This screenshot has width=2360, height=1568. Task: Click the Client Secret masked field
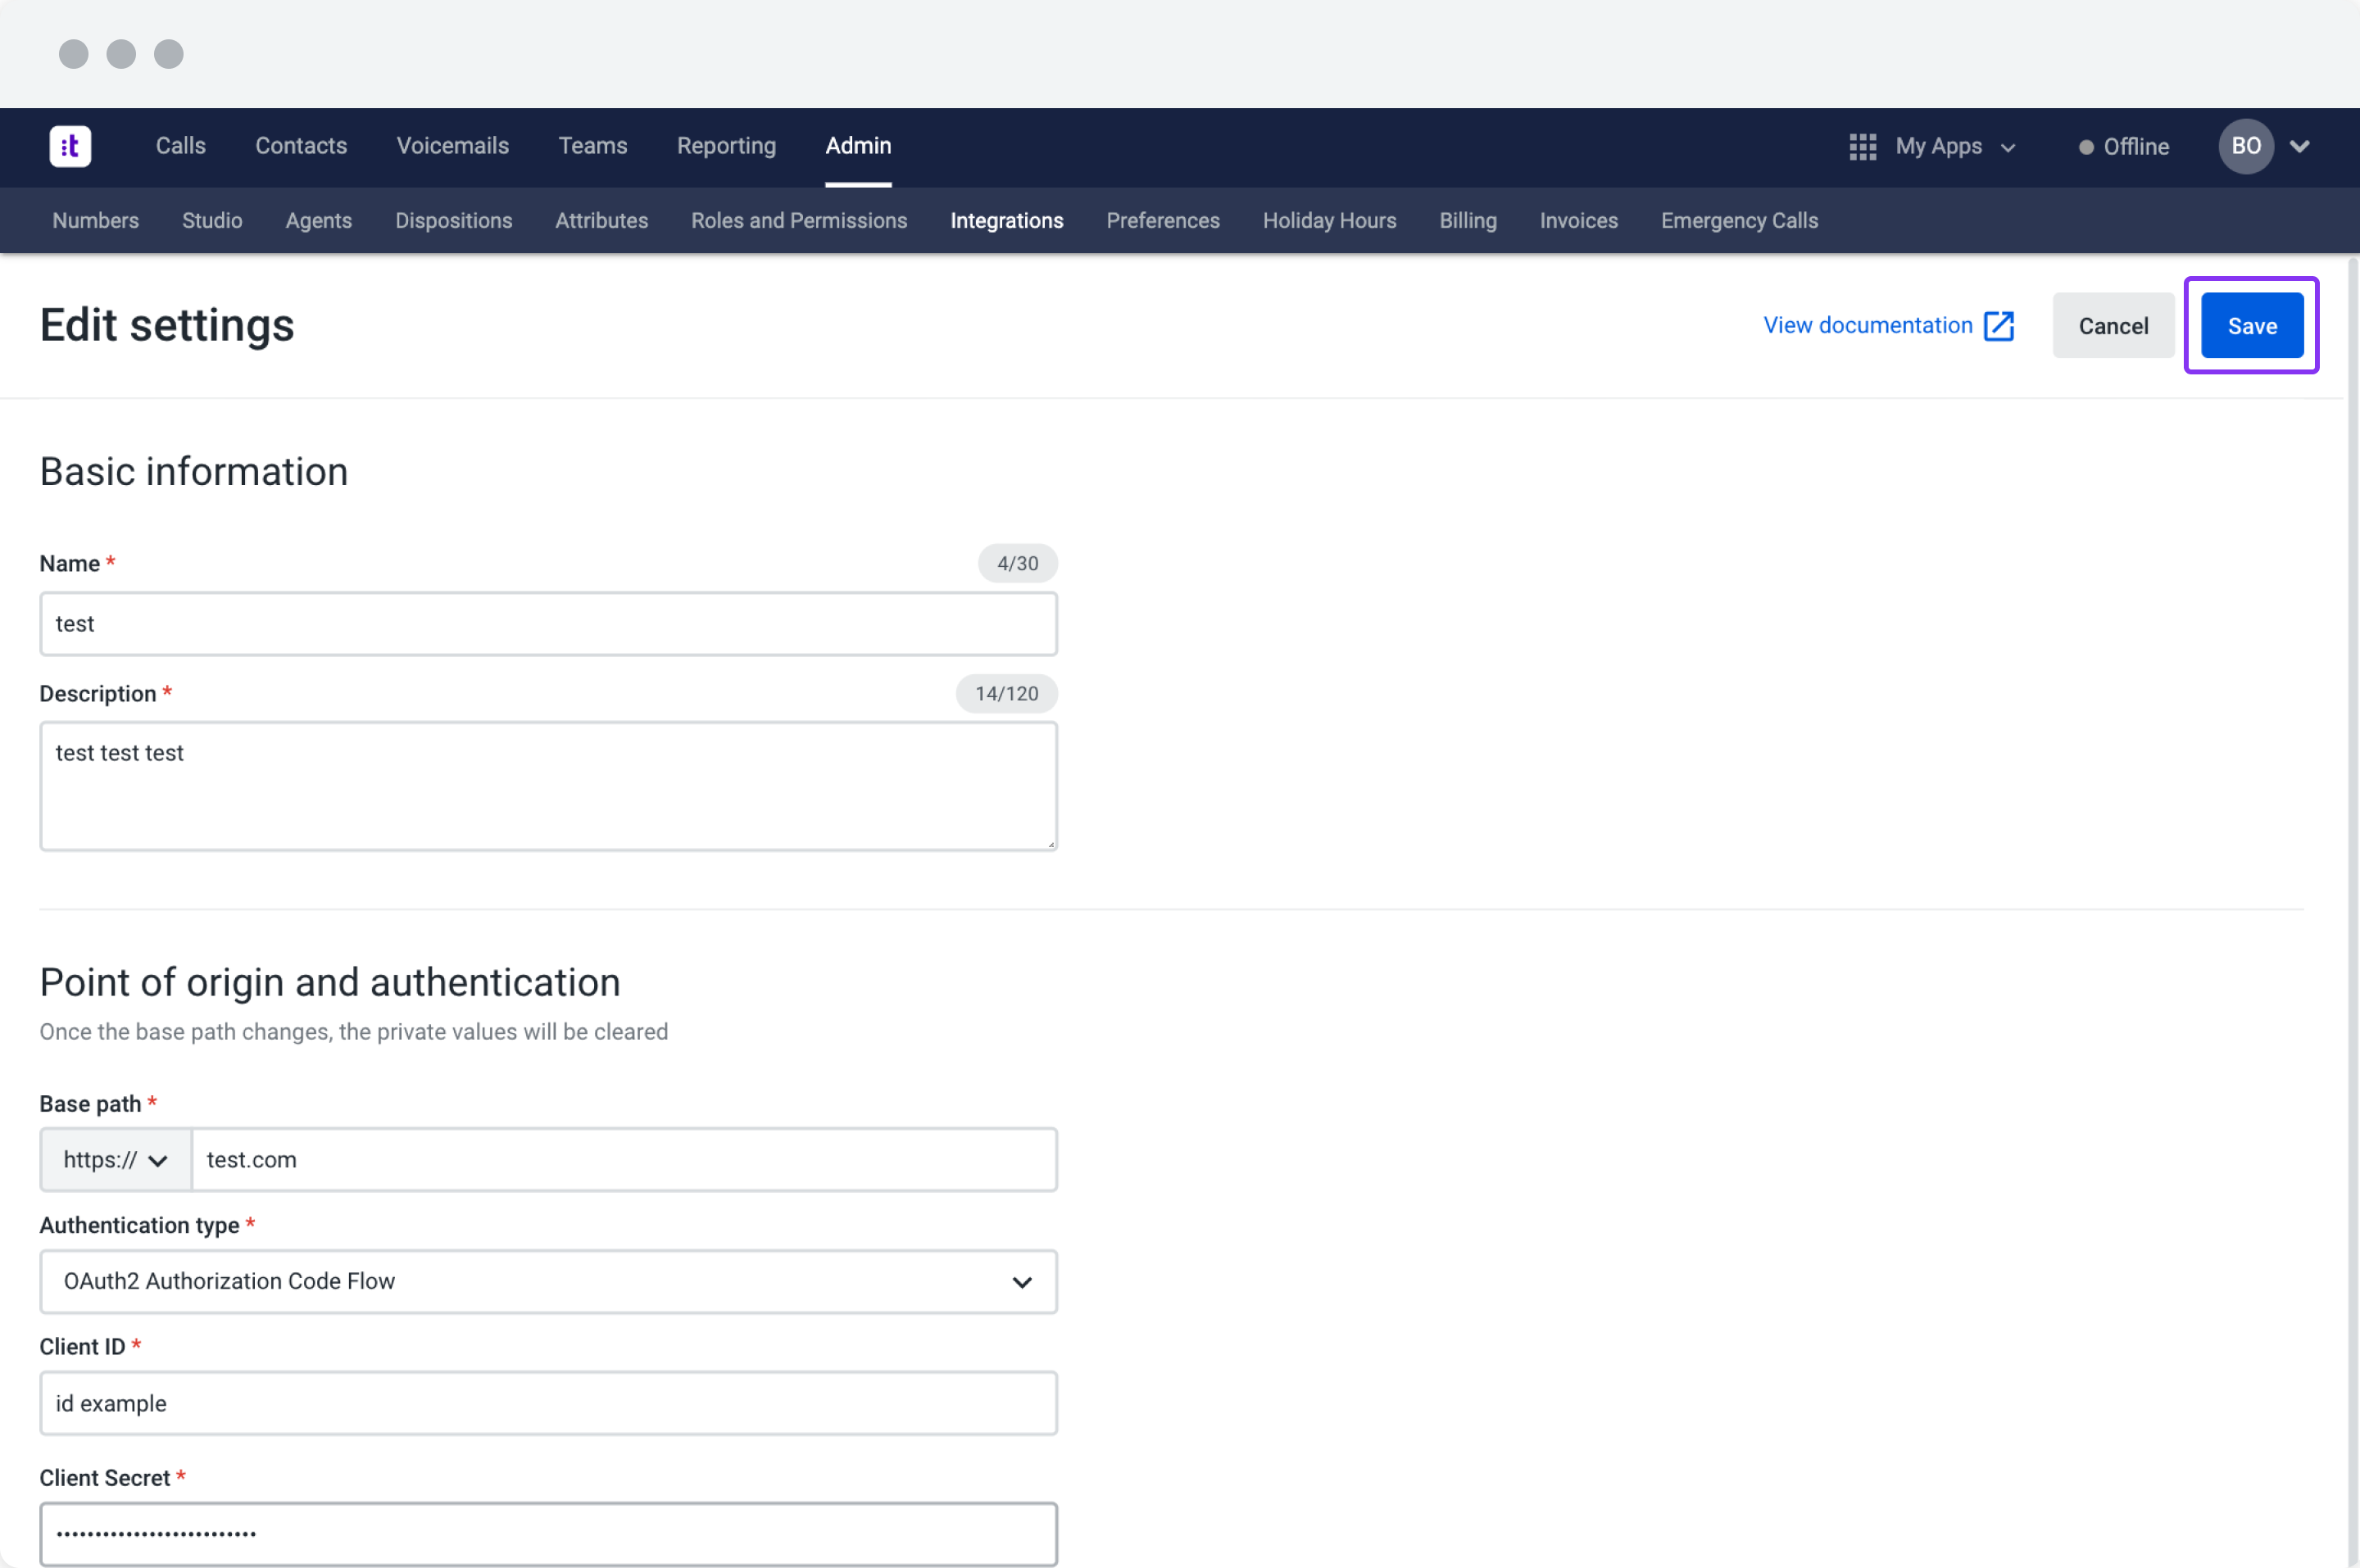tap(547, 1533)
